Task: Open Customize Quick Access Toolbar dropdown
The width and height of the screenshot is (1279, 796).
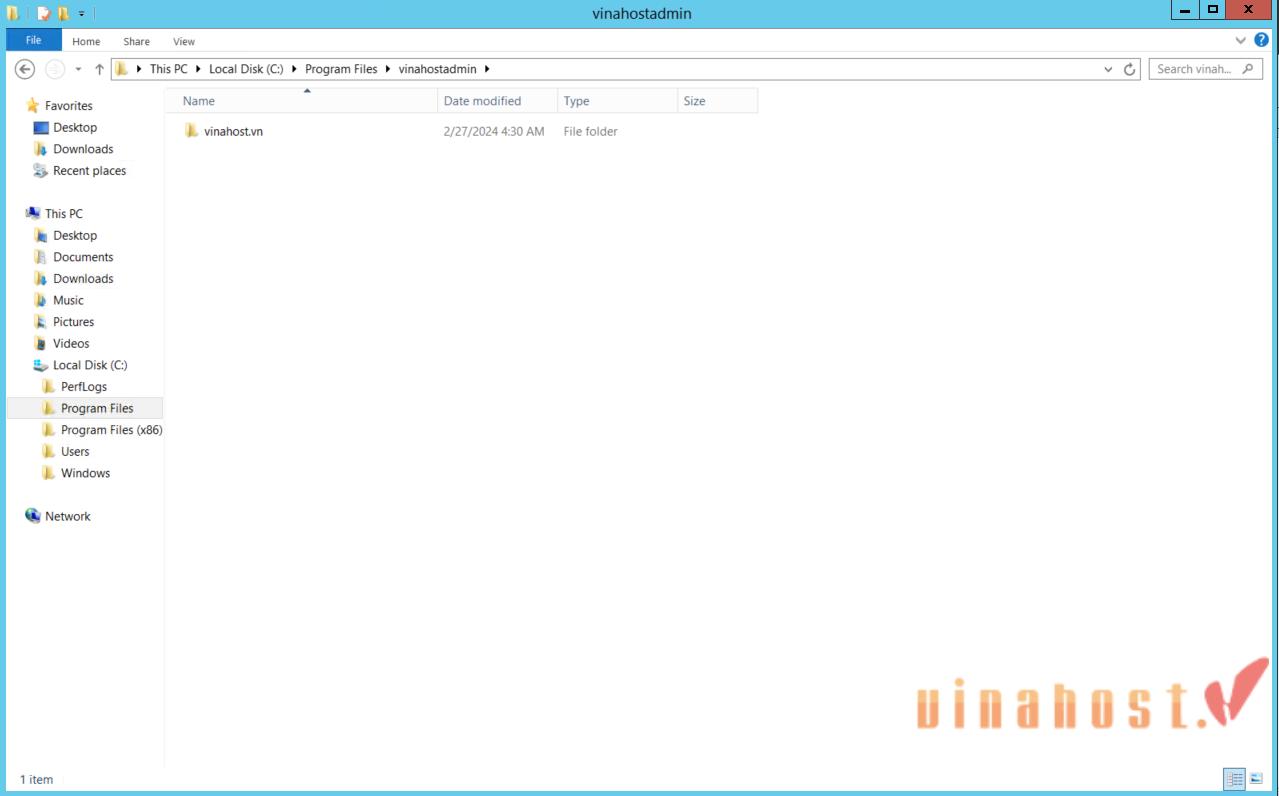Action: 82,14
